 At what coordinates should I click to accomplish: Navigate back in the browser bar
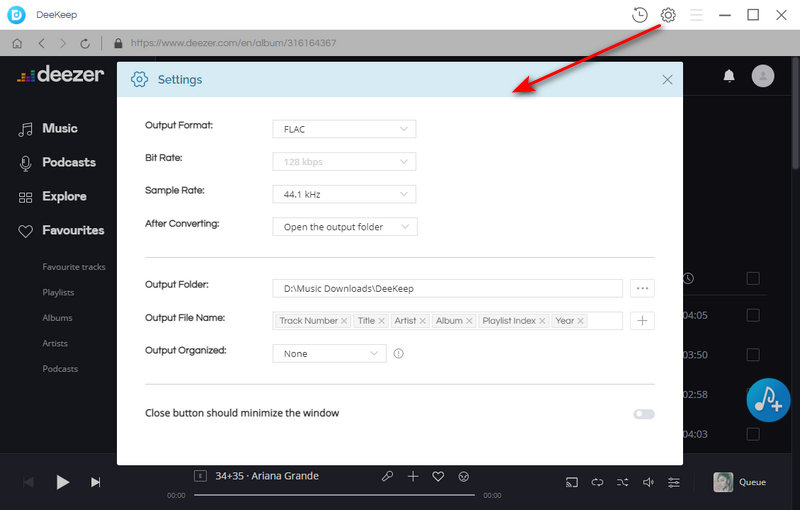pos(42,43)
